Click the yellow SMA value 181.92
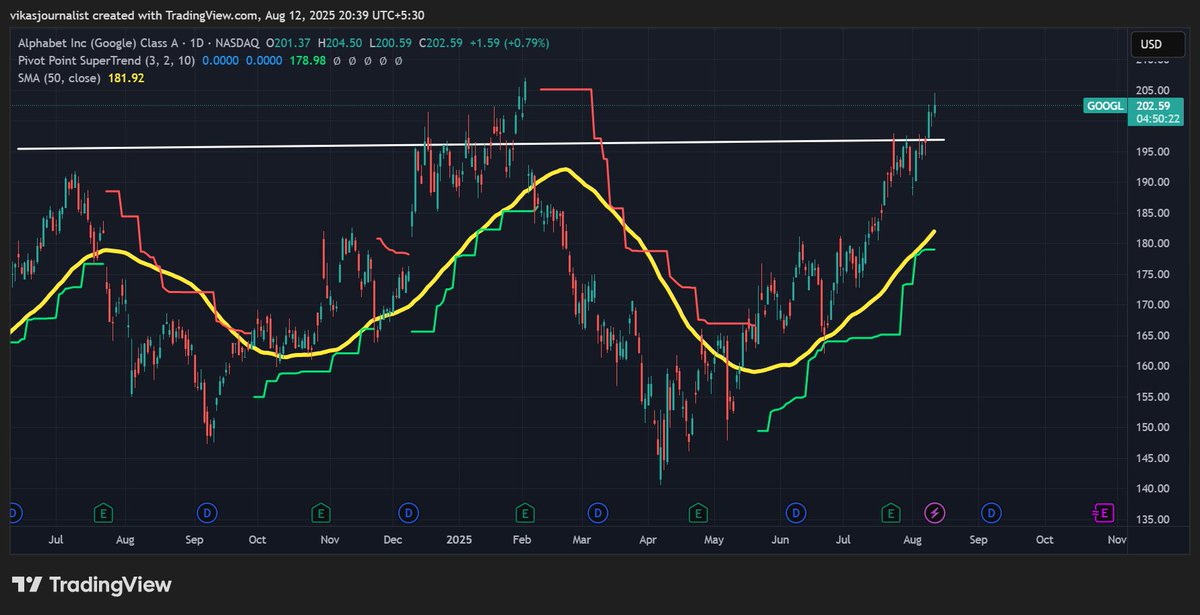The height and width of the screenshot is (615, 1200). [125, 78]
